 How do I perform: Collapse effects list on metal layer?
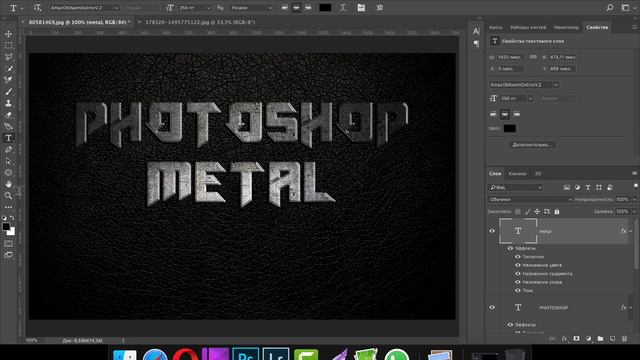pyautogui.click(x=630, y=231)
